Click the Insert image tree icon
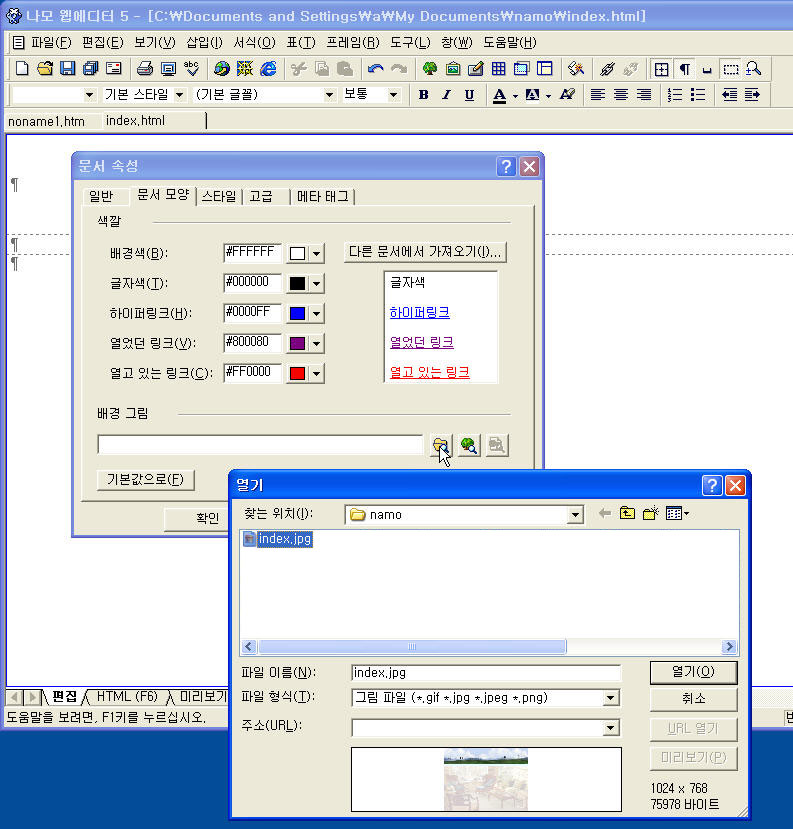 430,69
